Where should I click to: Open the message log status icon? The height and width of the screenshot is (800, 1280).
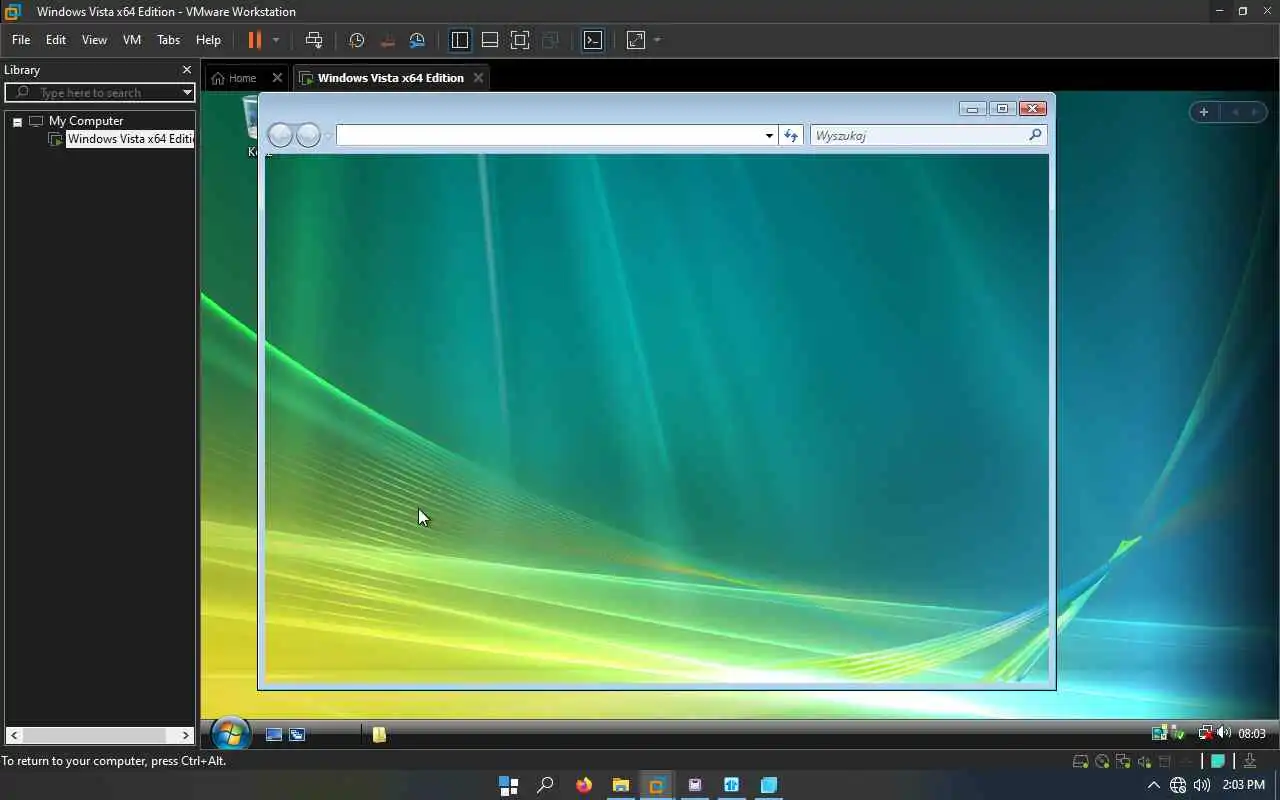coord(1218,761)
